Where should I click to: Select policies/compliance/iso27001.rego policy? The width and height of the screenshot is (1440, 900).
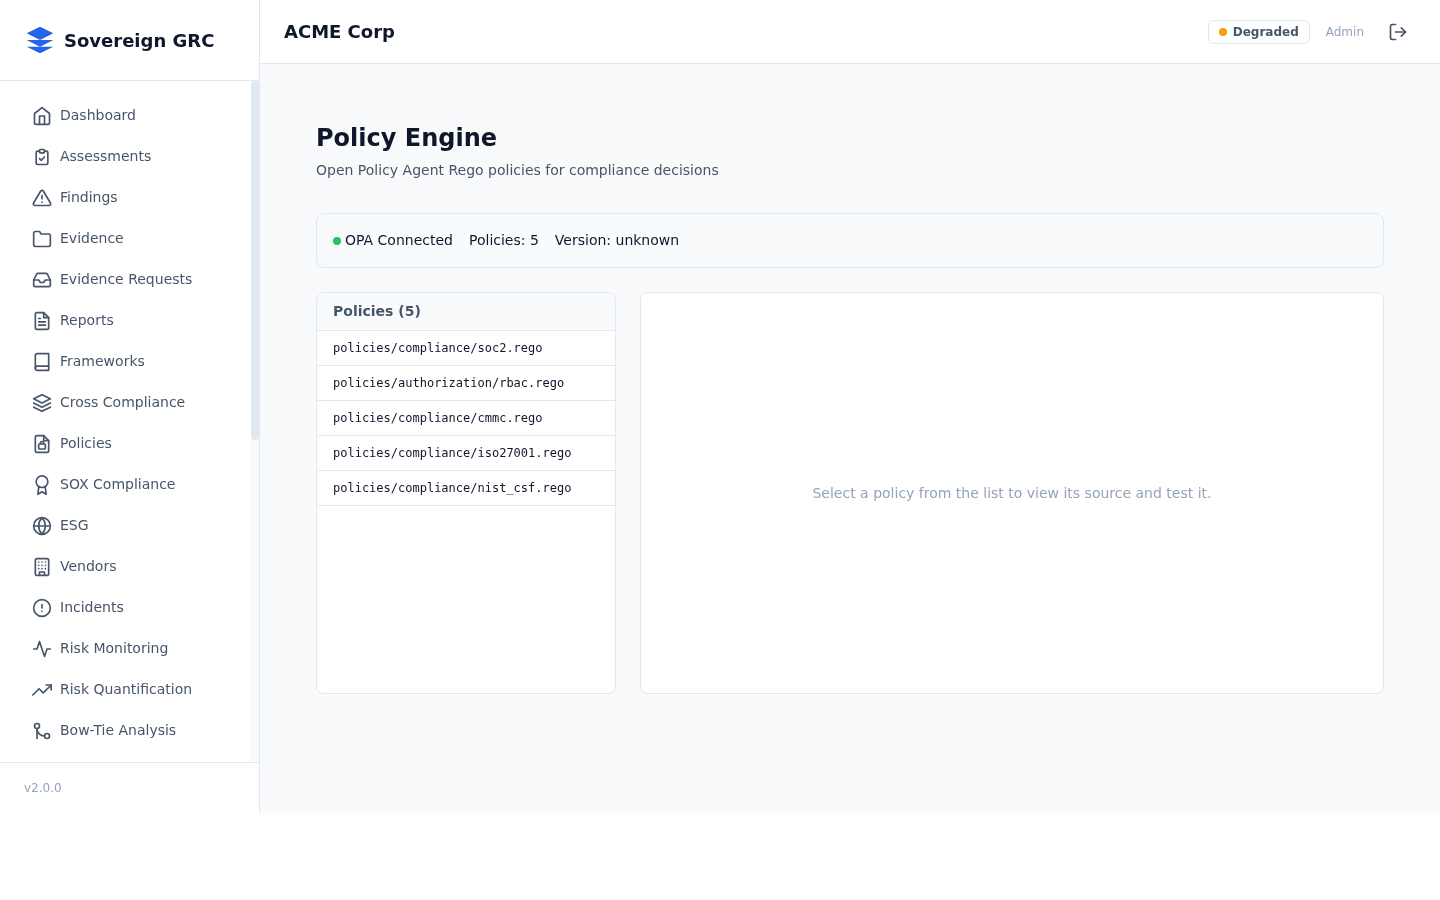(452, 453)
